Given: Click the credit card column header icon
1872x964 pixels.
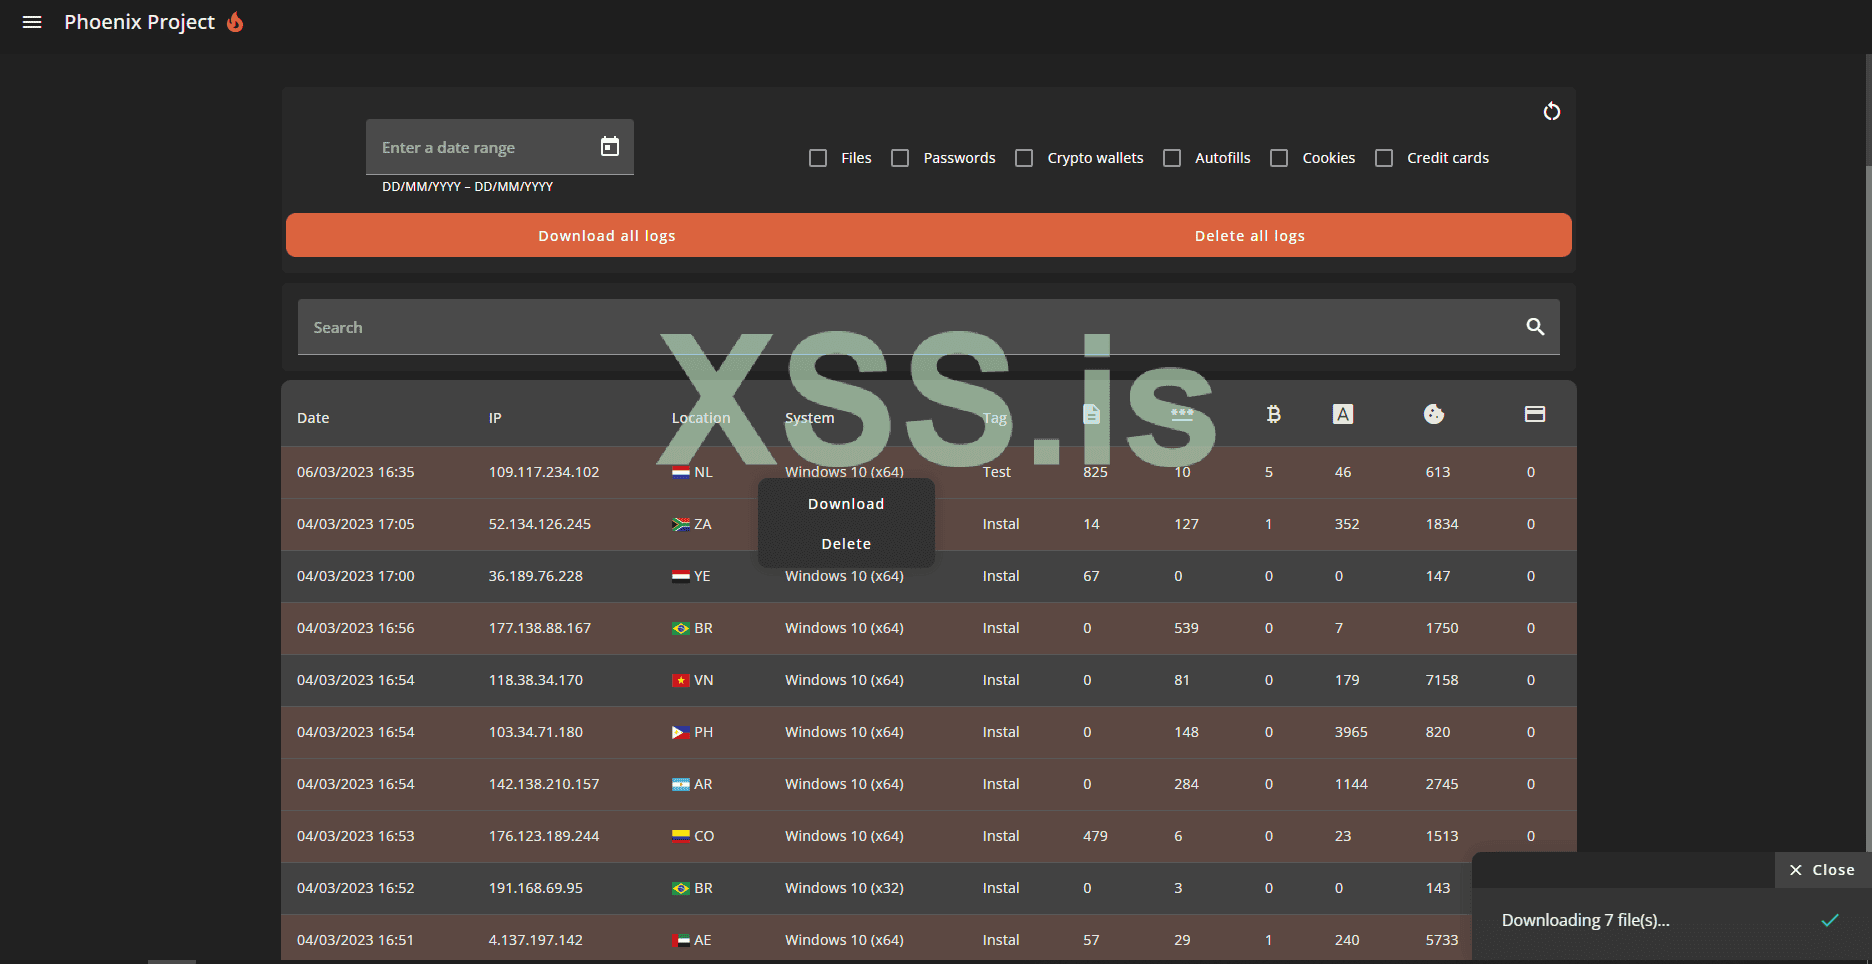Looking at the screenshot, I should 1535,414.
